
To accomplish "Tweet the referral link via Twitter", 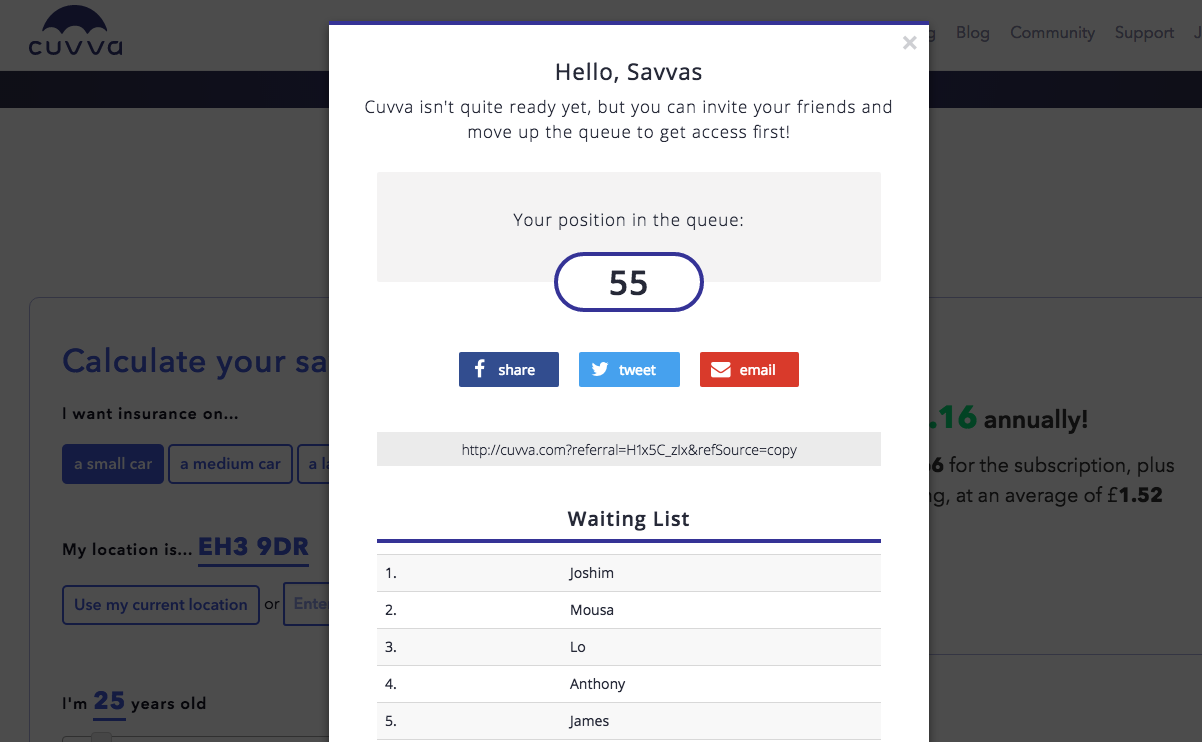I will tap(629, 369).
